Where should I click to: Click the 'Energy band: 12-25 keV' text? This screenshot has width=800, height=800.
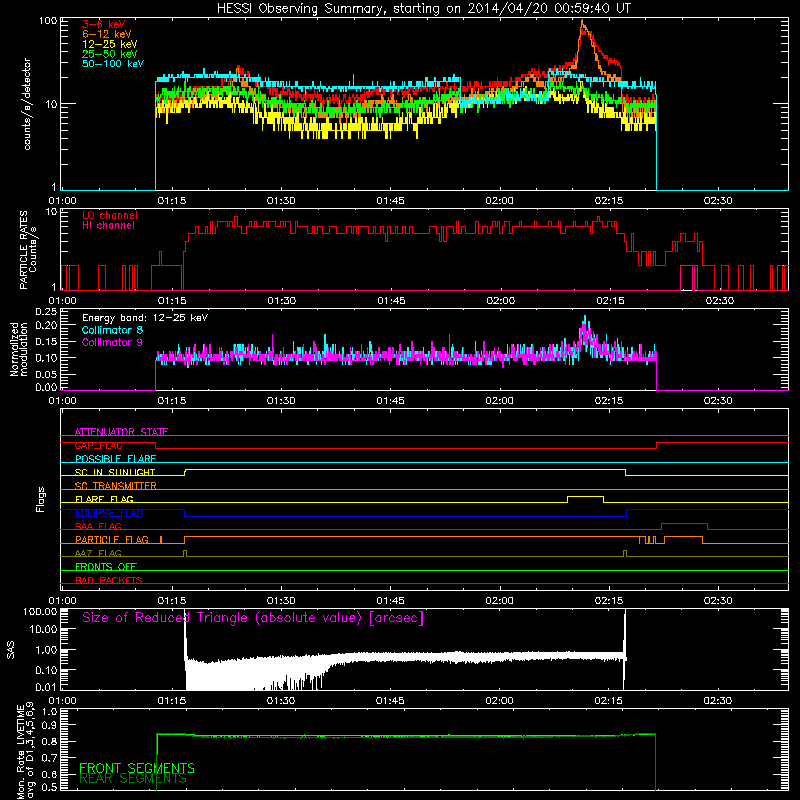[x=145, y=318]
